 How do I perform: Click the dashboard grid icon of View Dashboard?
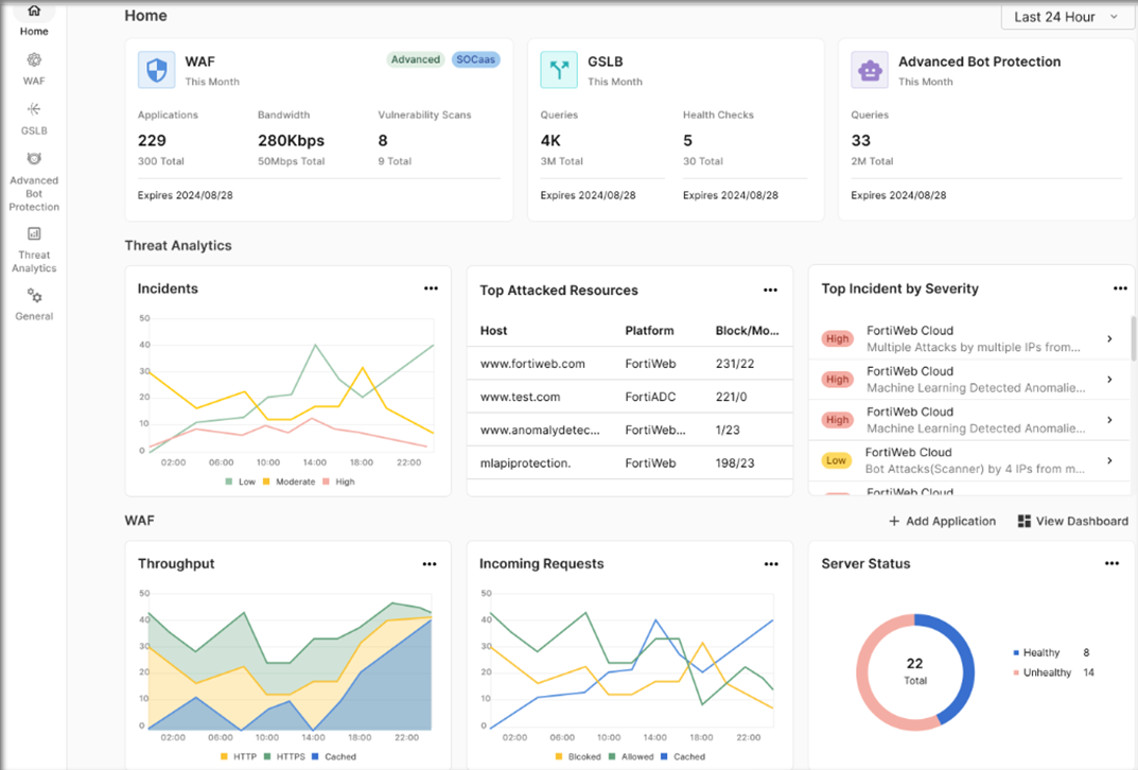pos(1024,521)
